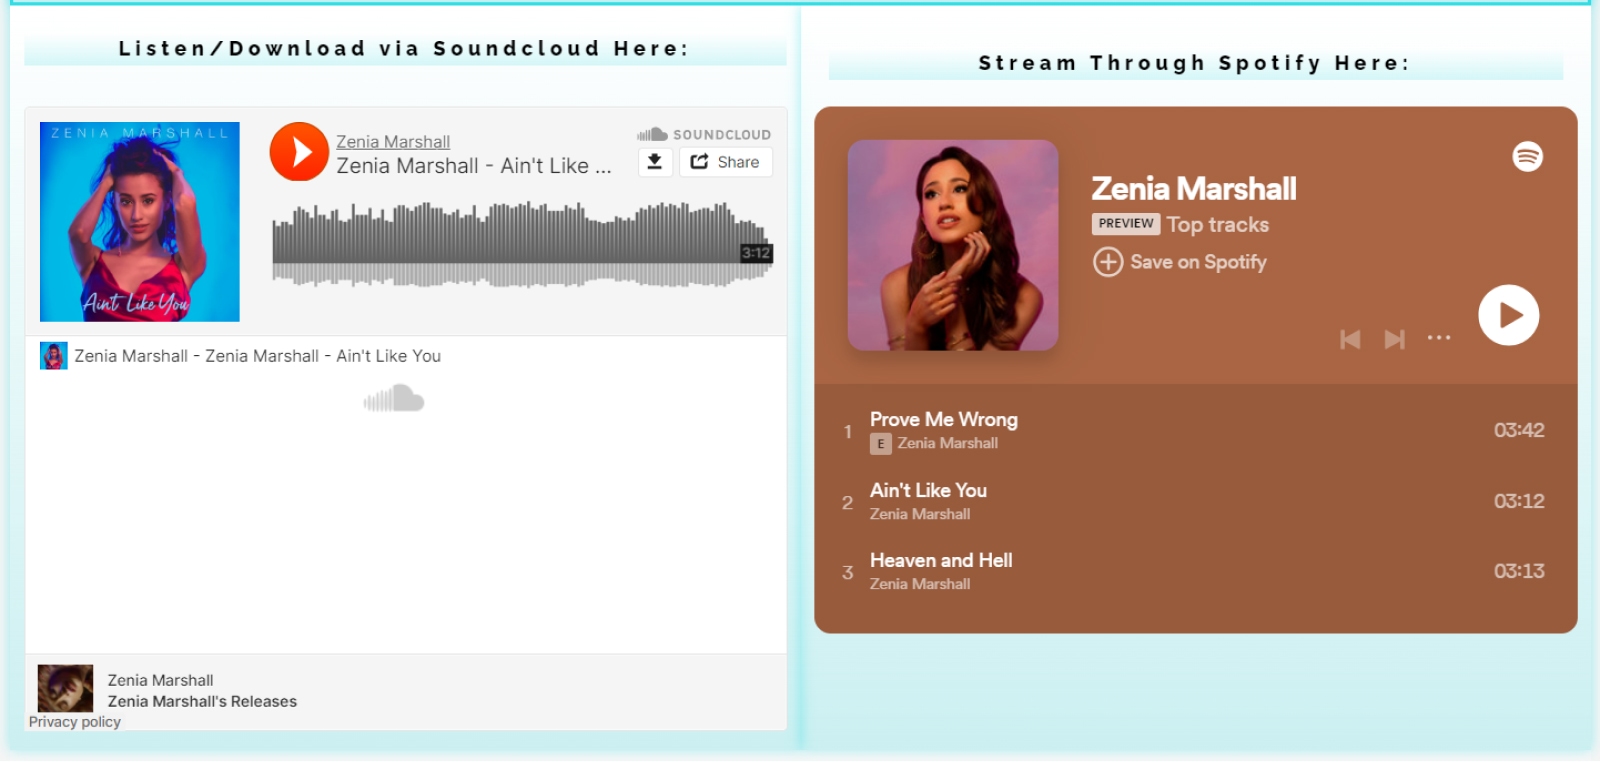Click the SoundCloud download arrow icon
Image resolution: width=1600 pixels, height=762 pixels.
click(x=655, y=162)
